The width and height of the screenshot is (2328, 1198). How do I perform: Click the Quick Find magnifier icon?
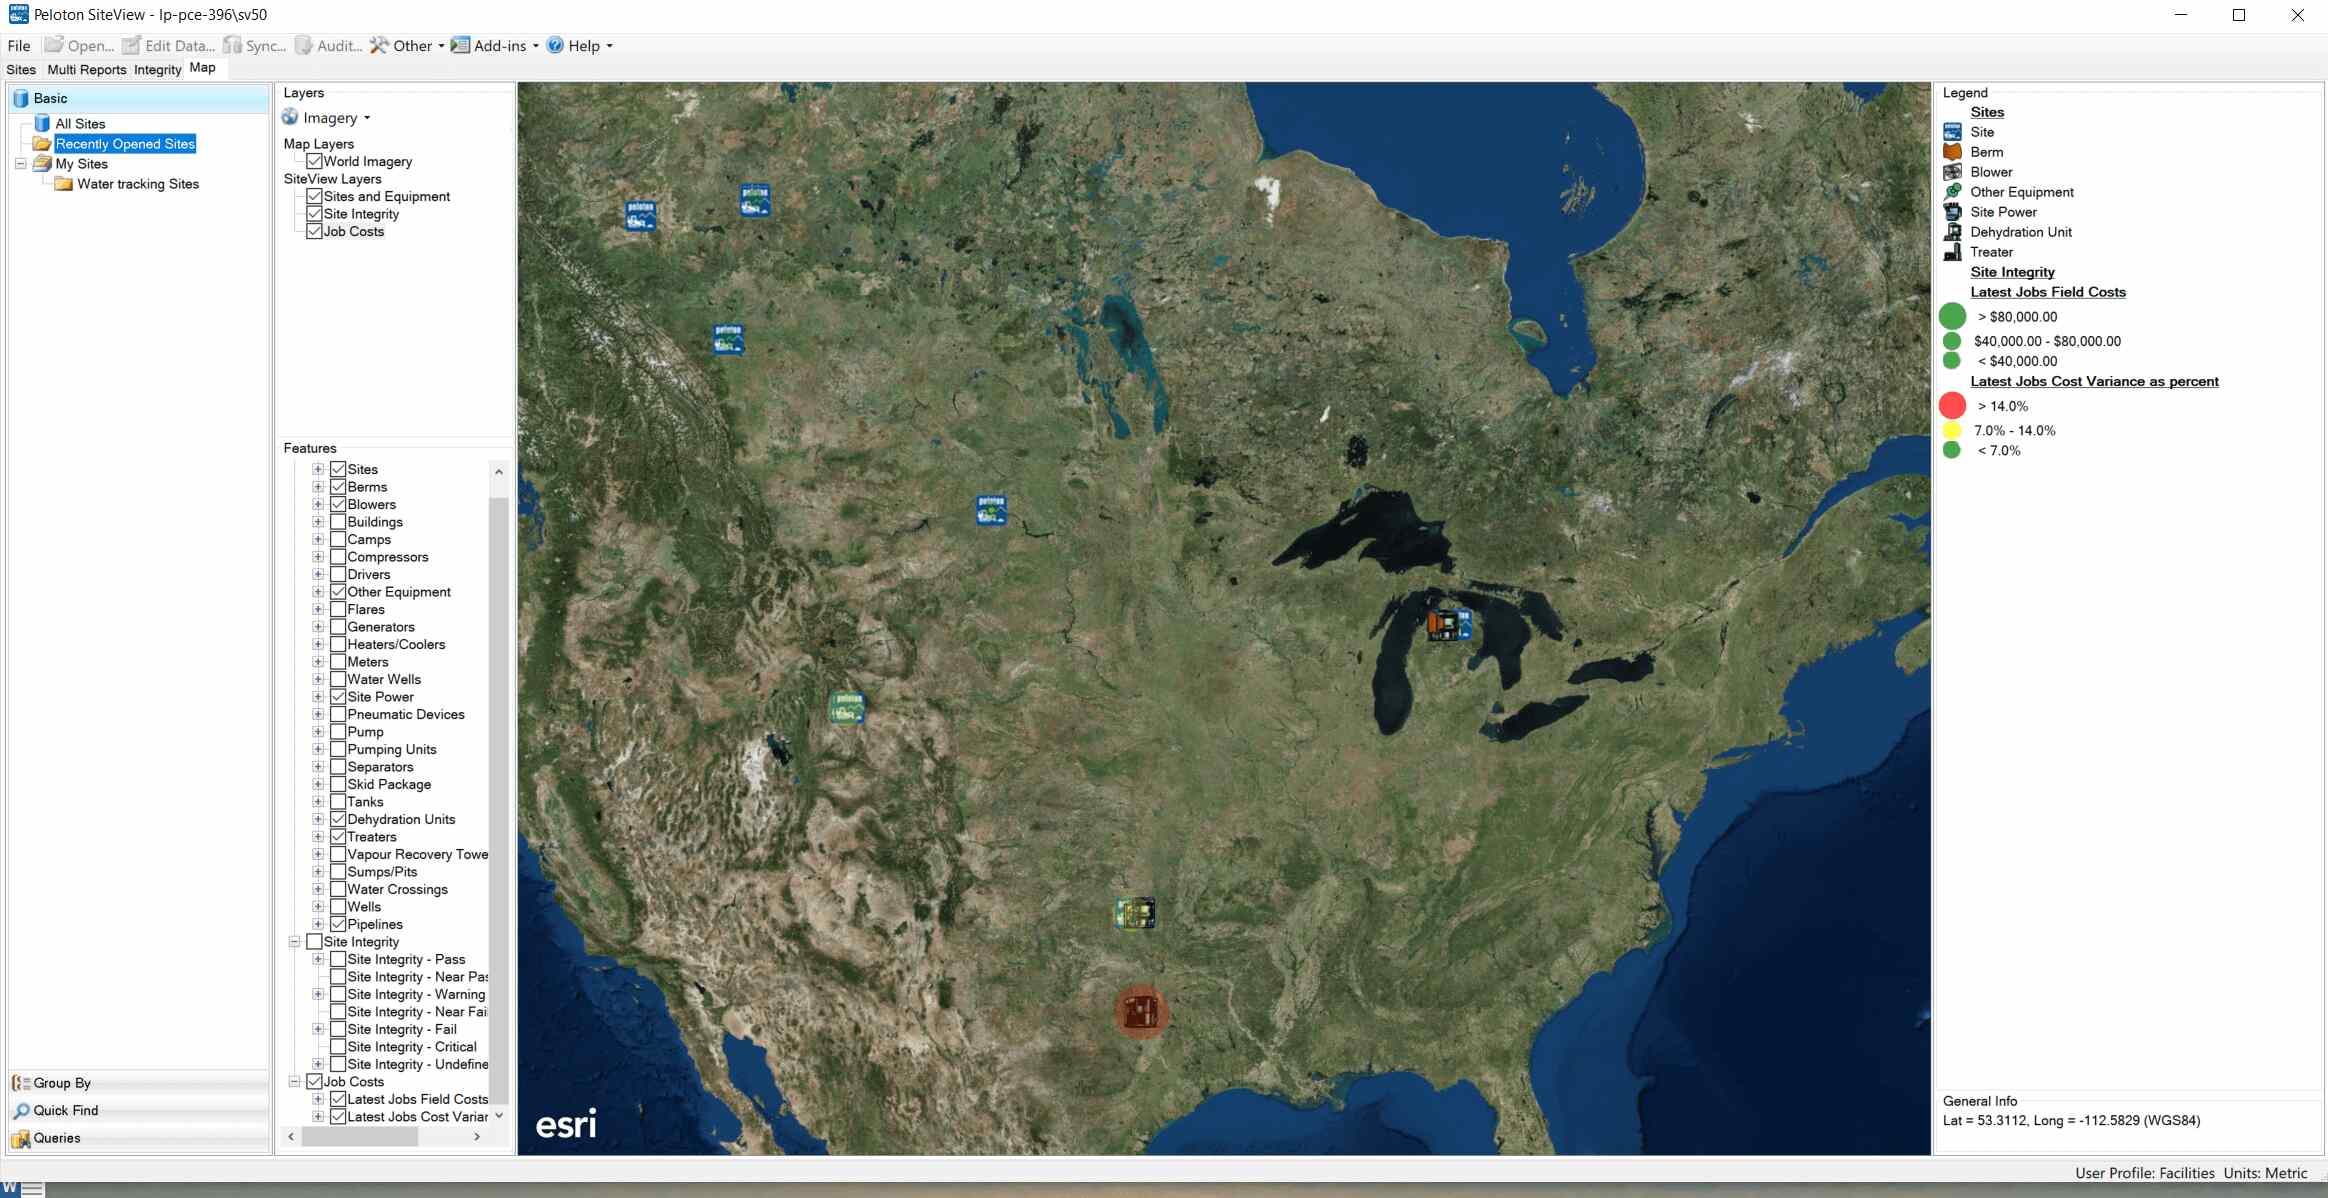pyautogui.click(x=21, y=1110)
